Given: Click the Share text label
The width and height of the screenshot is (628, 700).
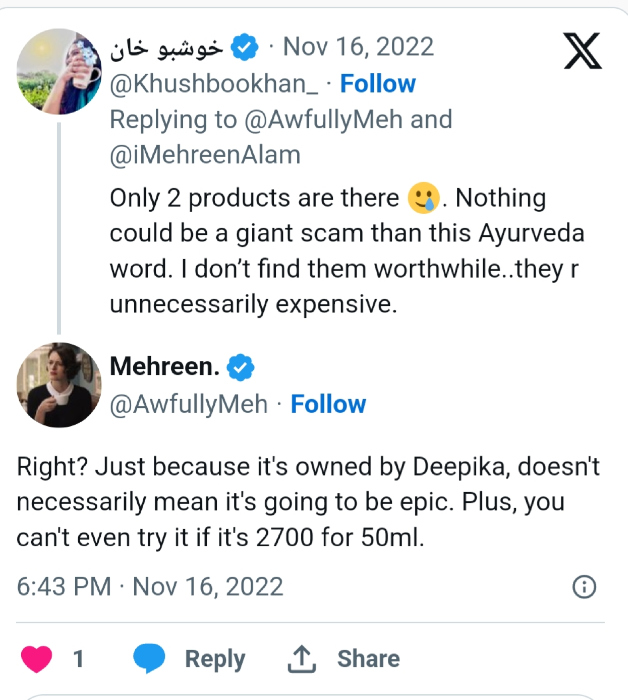Looking at the screenshot, I should [368, 659].
